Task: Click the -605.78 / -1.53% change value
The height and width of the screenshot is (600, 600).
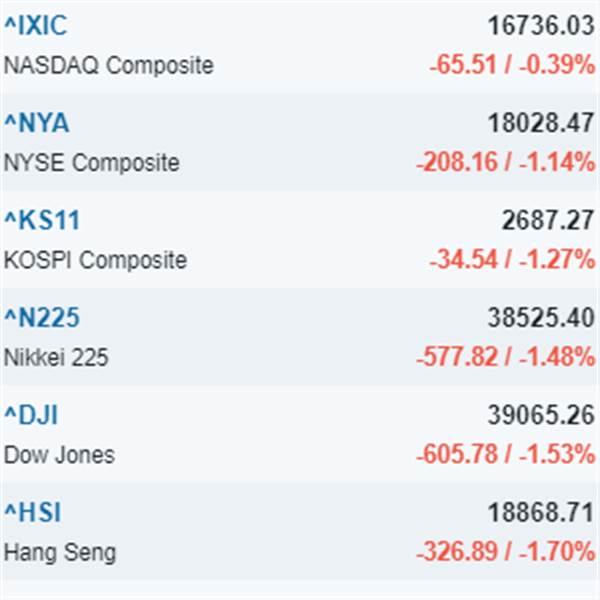Action: [505, 455]
